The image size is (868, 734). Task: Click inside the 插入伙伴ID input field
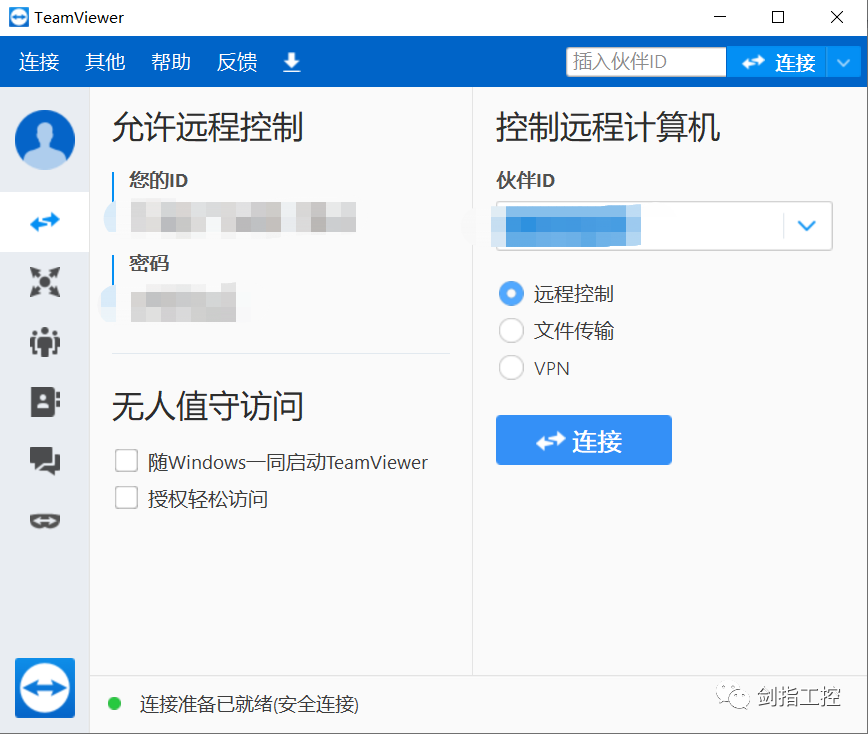(645, 61)
